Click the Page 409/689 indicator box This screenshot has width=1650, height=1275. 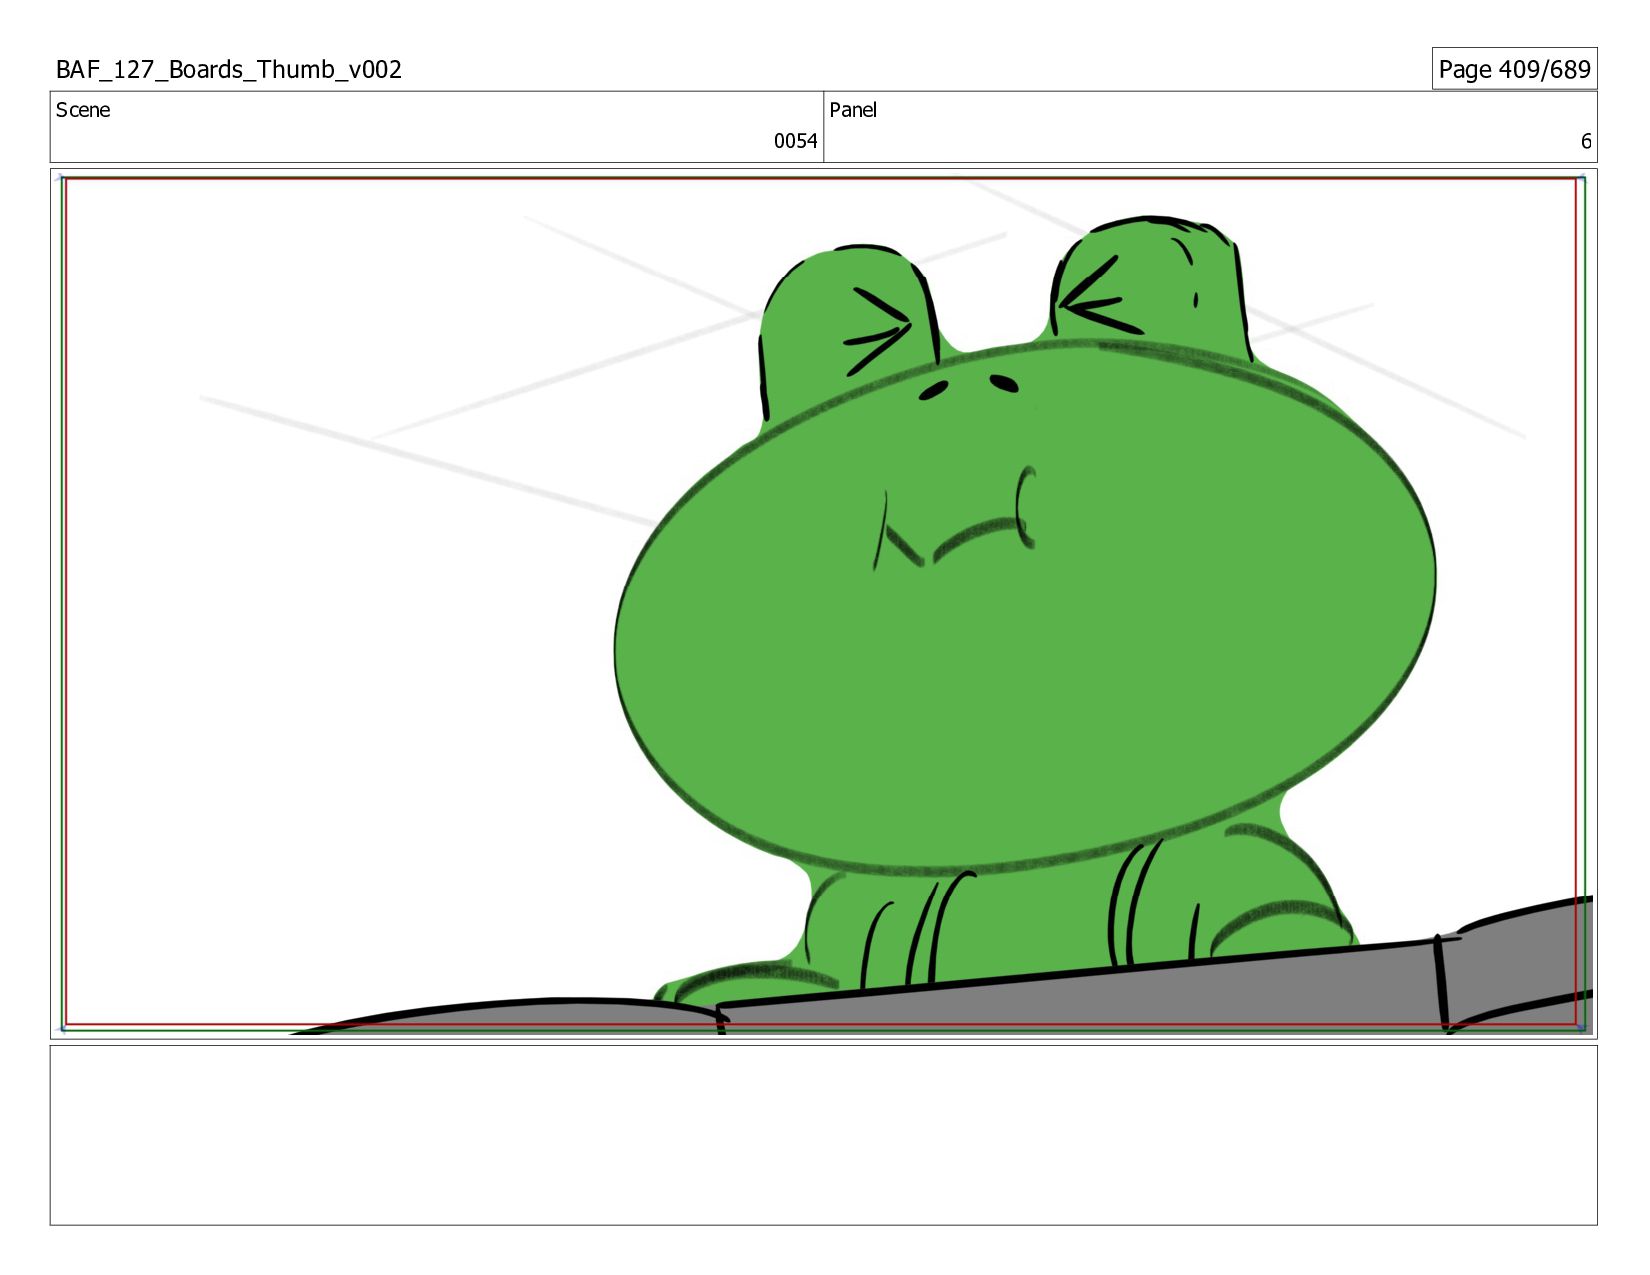point(1514,69)
